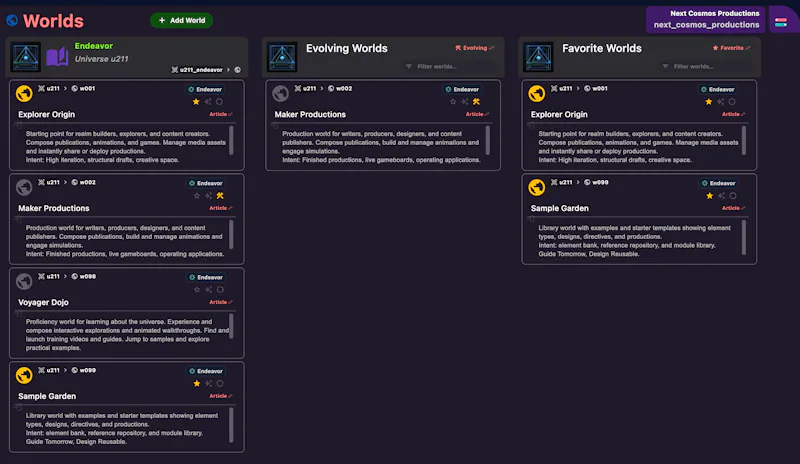Click description scrollbar on Favorite Worlds Explorer Origin
Viewport: 800px width, 464px height.
click(x=744, y=140)
